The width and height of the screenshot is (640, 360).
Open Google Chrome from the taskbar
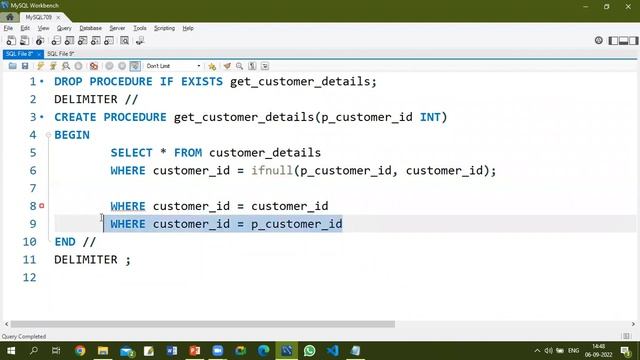click(80, 351)
